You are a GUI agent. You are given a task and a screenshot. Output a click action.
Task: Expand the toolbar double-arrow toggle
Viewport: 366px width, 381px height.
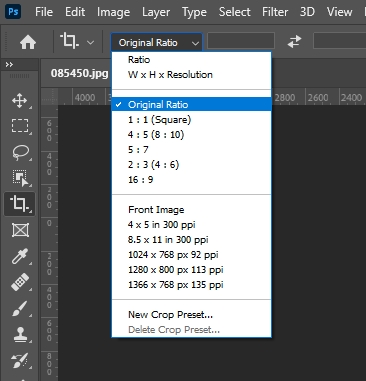[x=9, y=65]
